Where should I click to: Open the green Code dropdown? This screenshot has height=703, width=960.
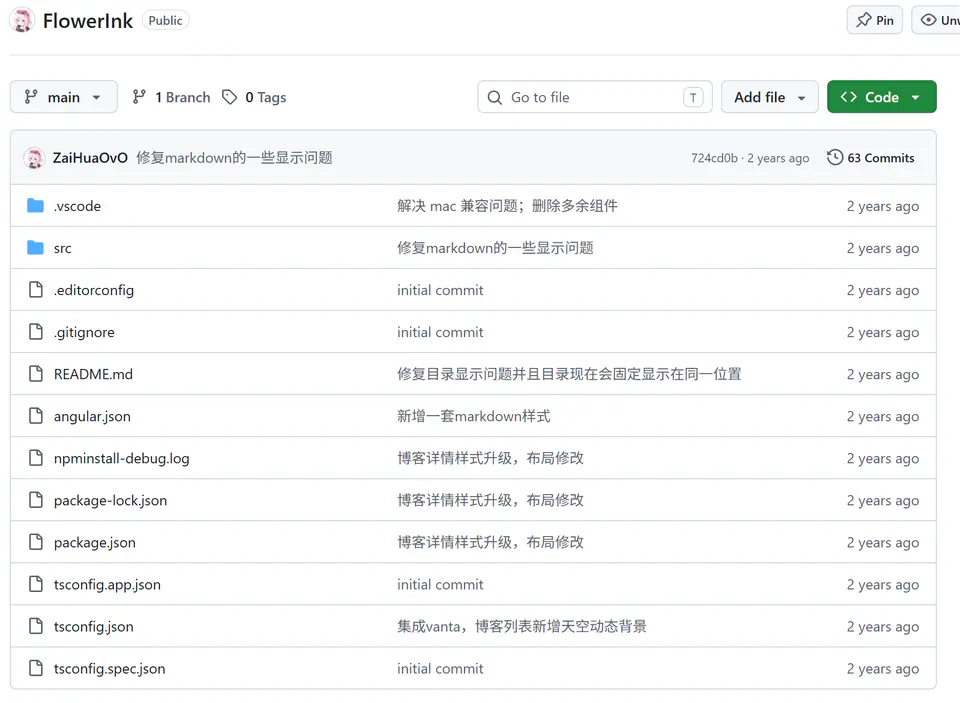pyautogui.click(x=881, y=97)
